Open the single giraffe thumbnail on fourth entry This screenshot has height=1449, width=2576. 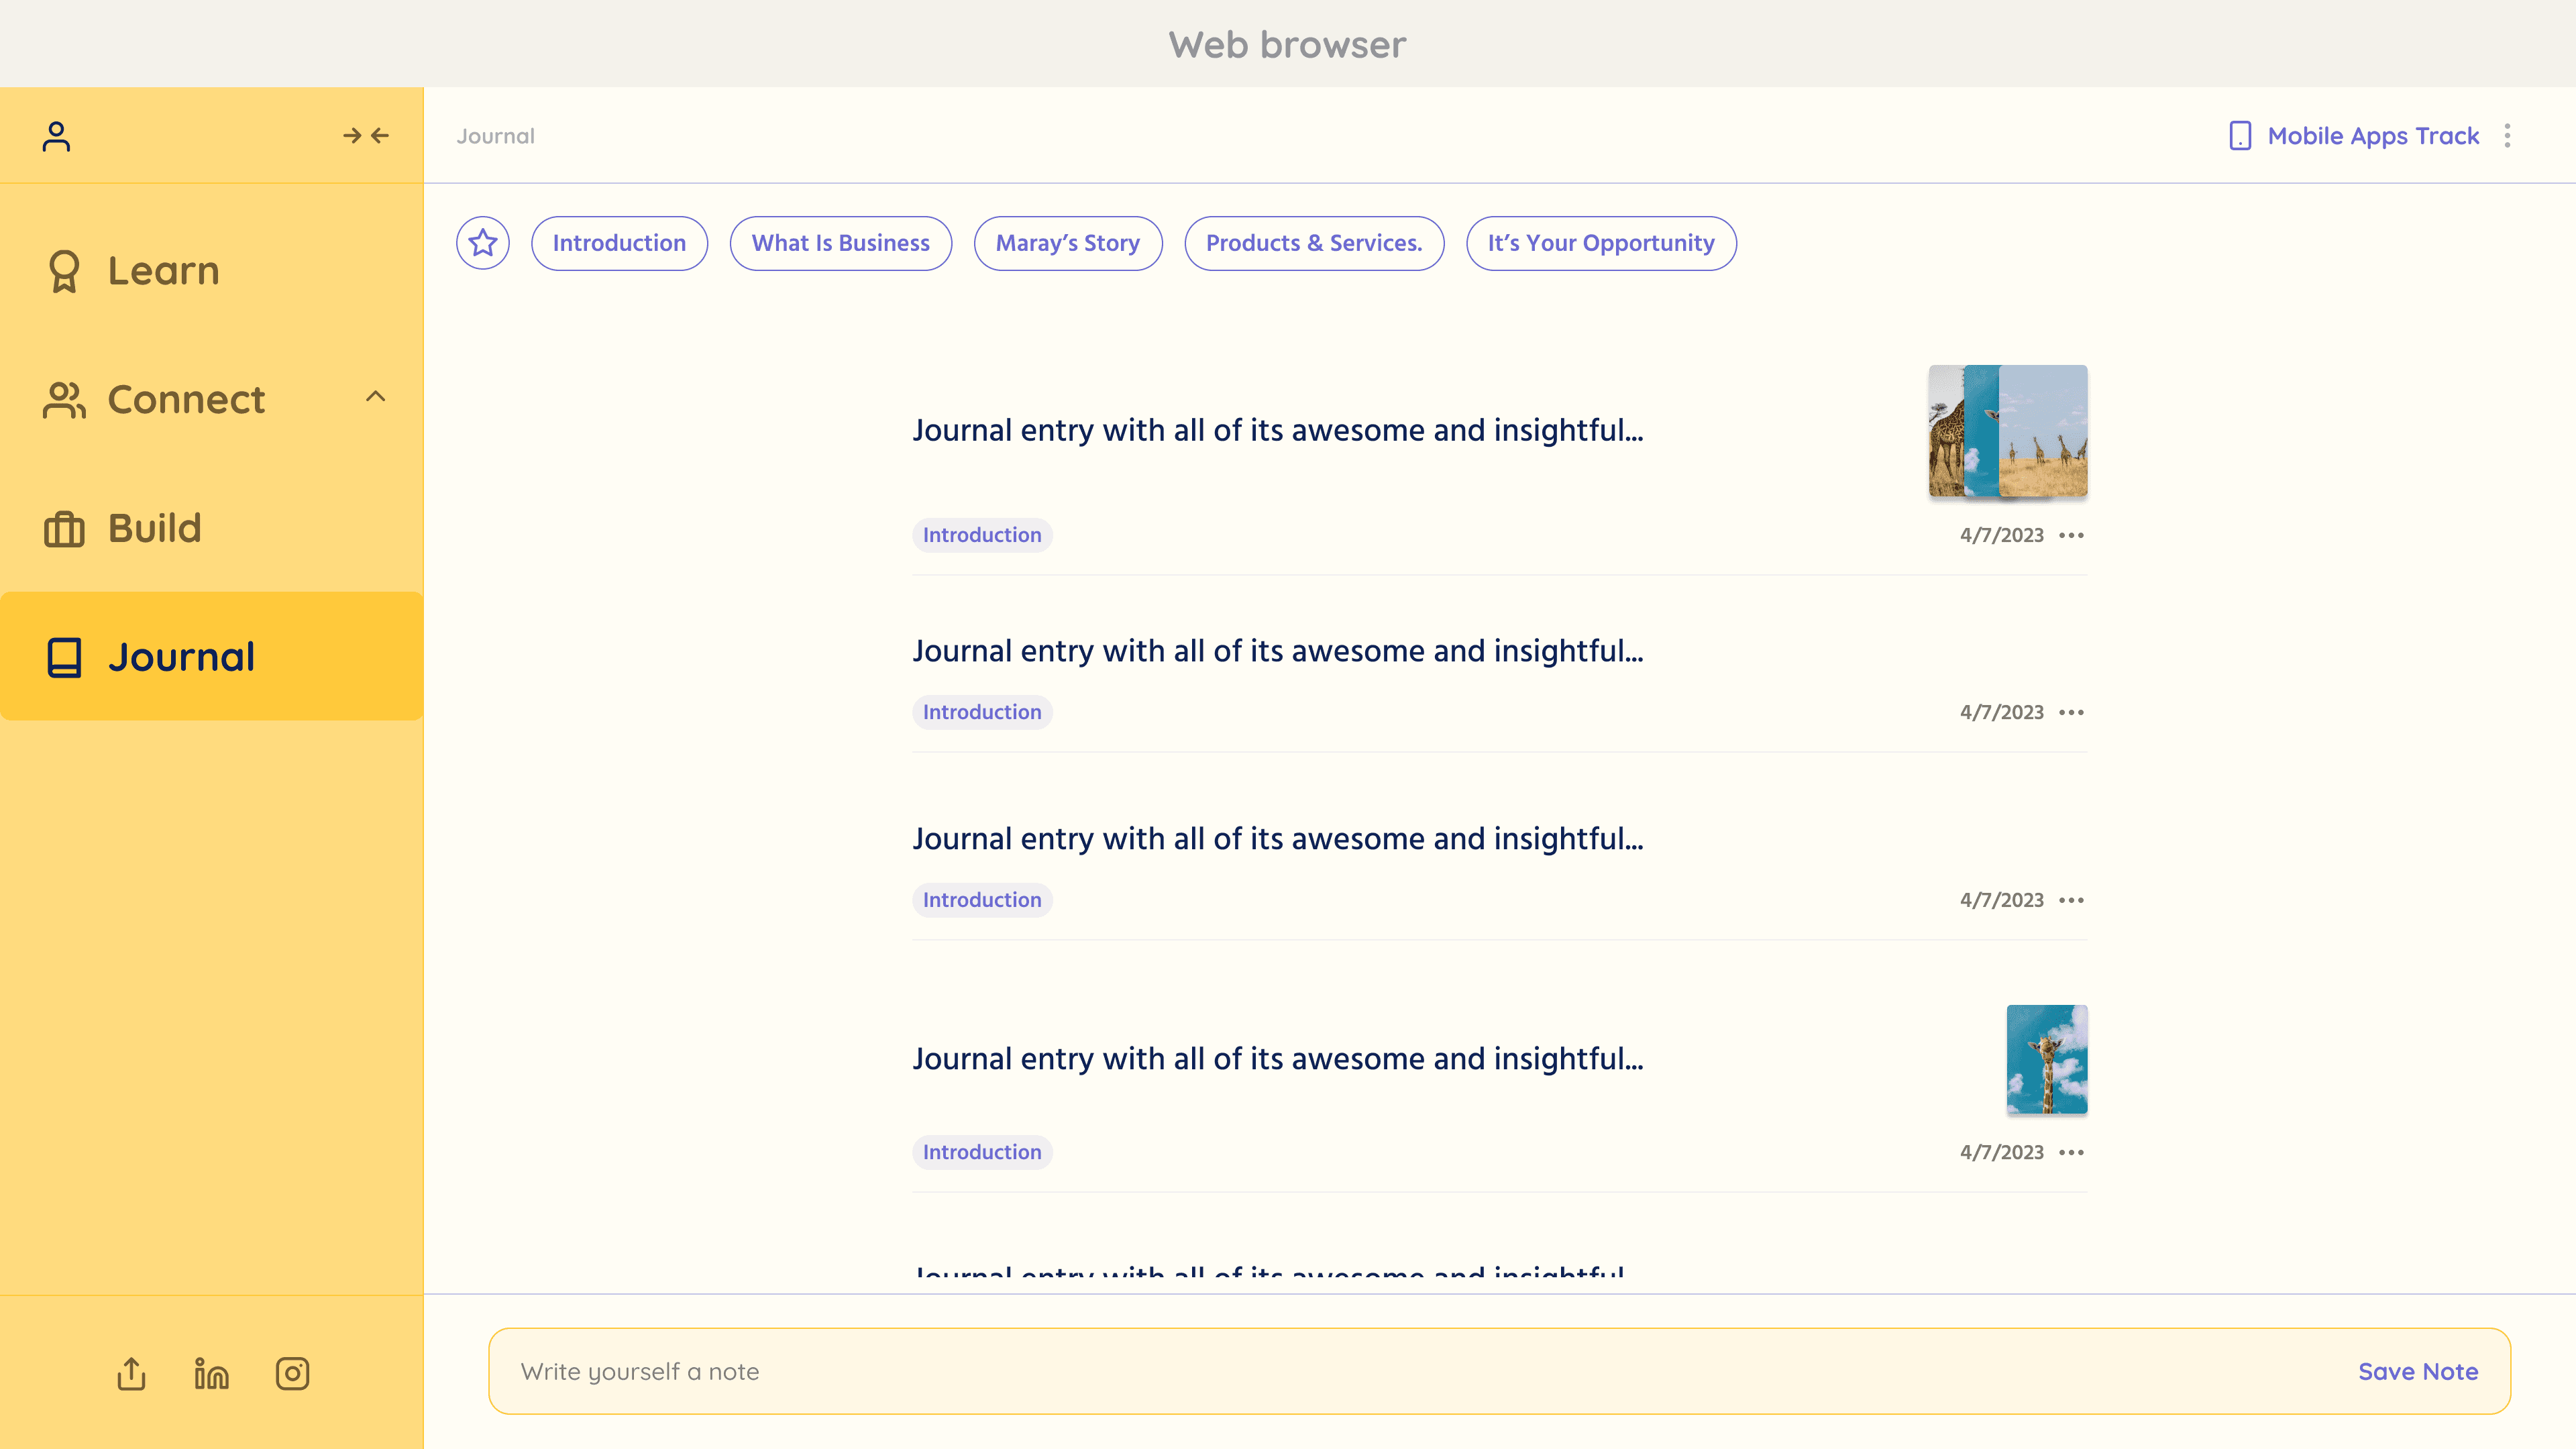pyautogui.click(x=2047, y=1060)
